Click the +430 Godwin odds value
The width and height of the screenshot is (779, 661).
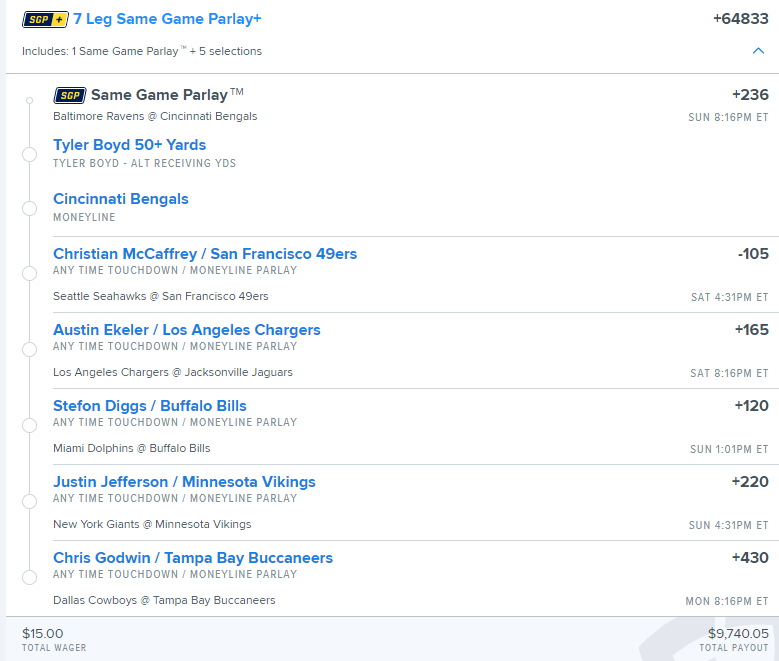(x=750, y=558)
